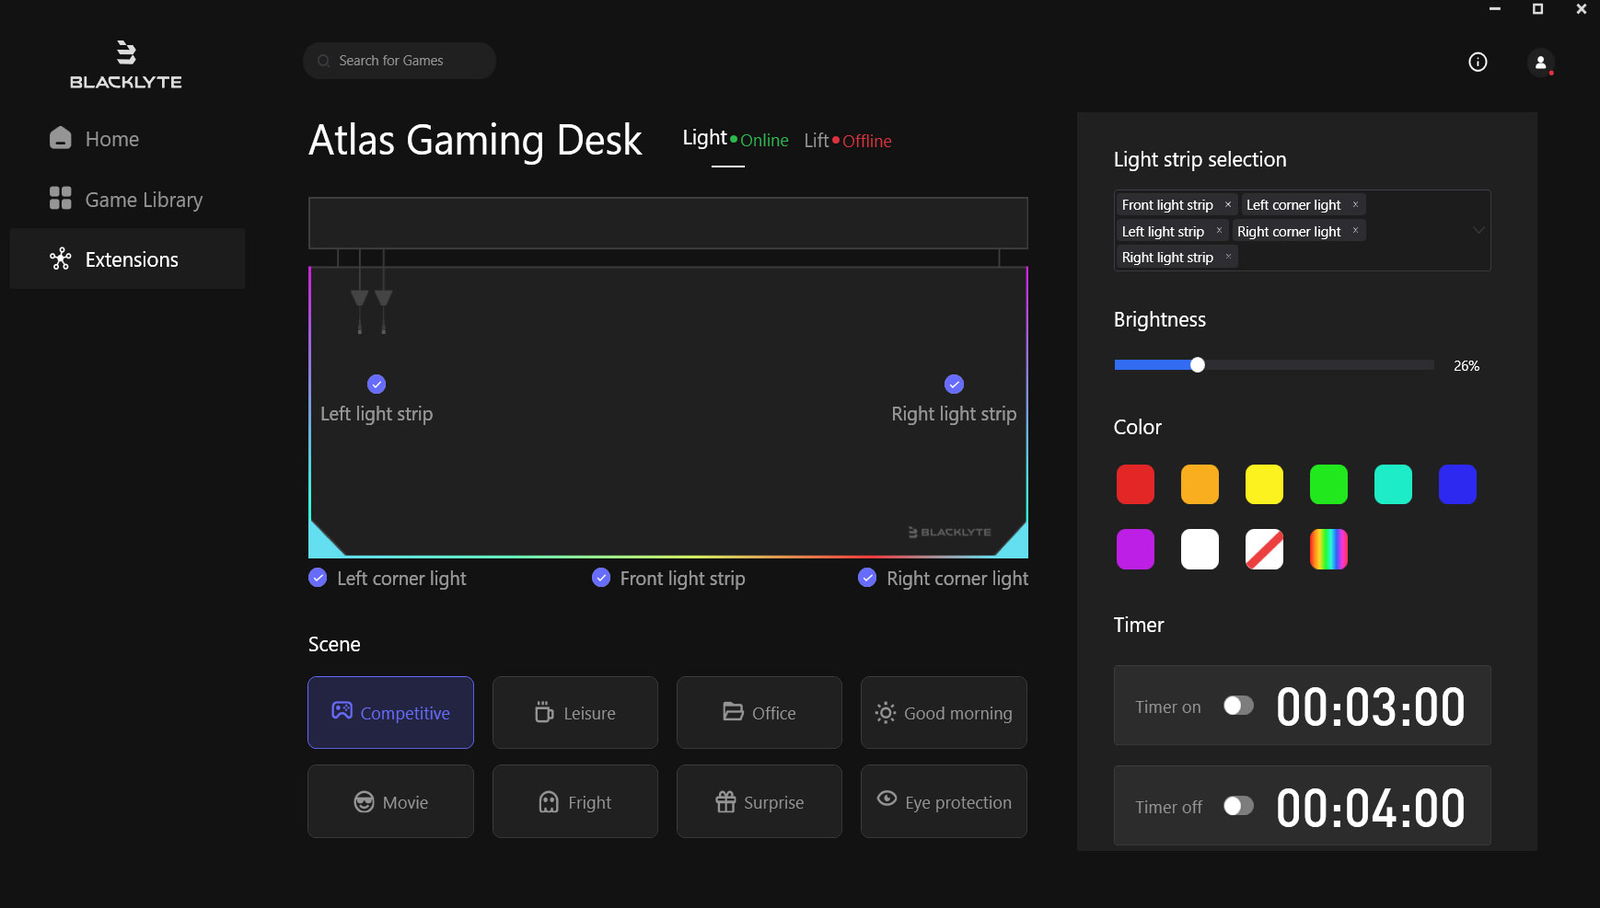This screenshot has height=908, width=1600.
Task: Click the Search for Games field
Action: [399, 61]
